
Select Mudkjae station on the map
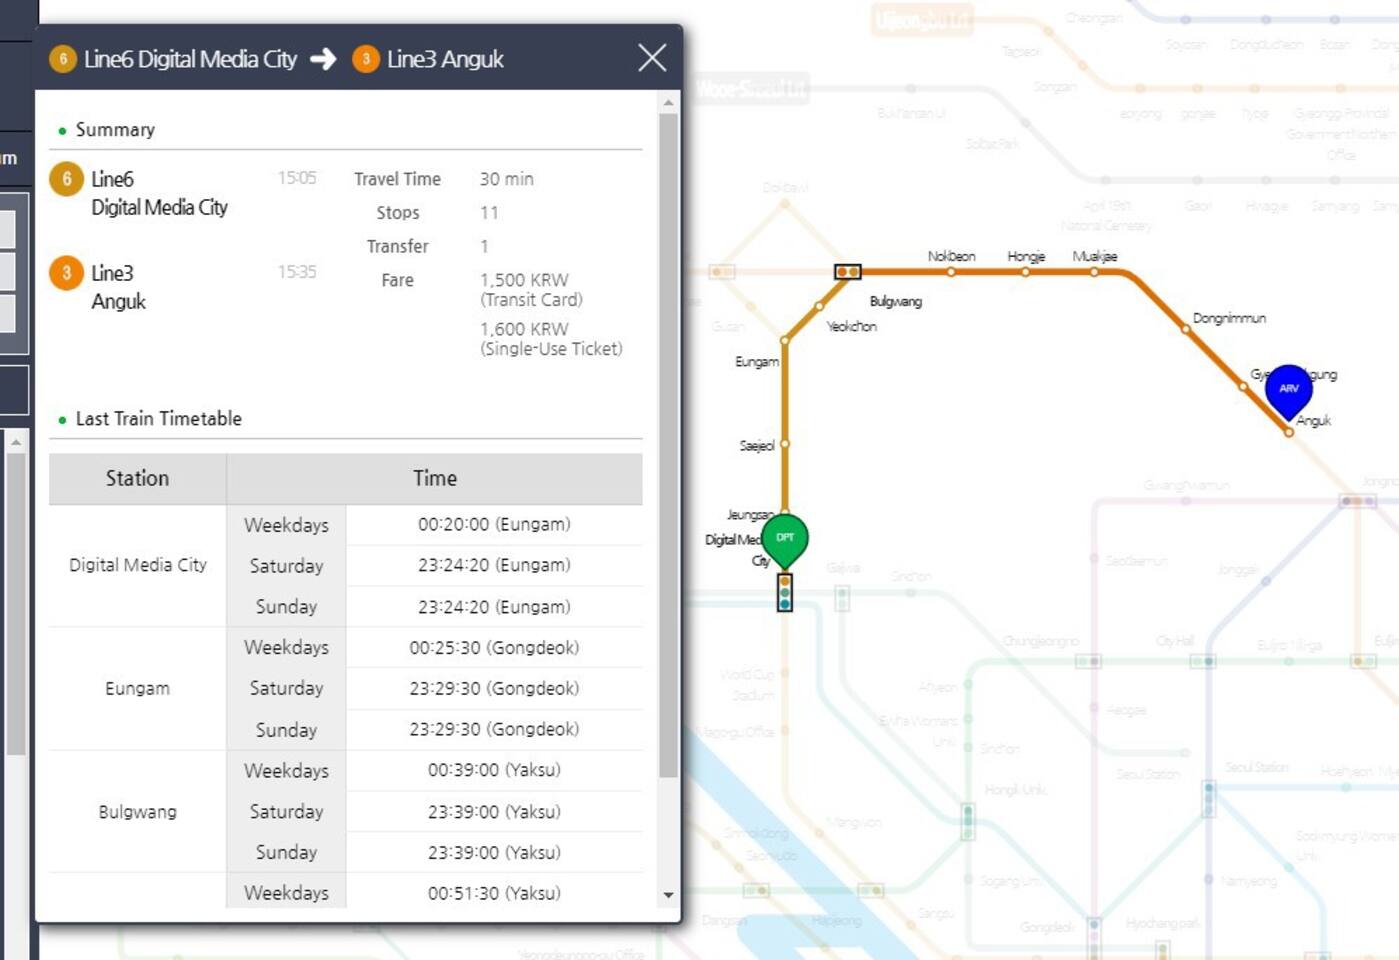pos(1094,271)
